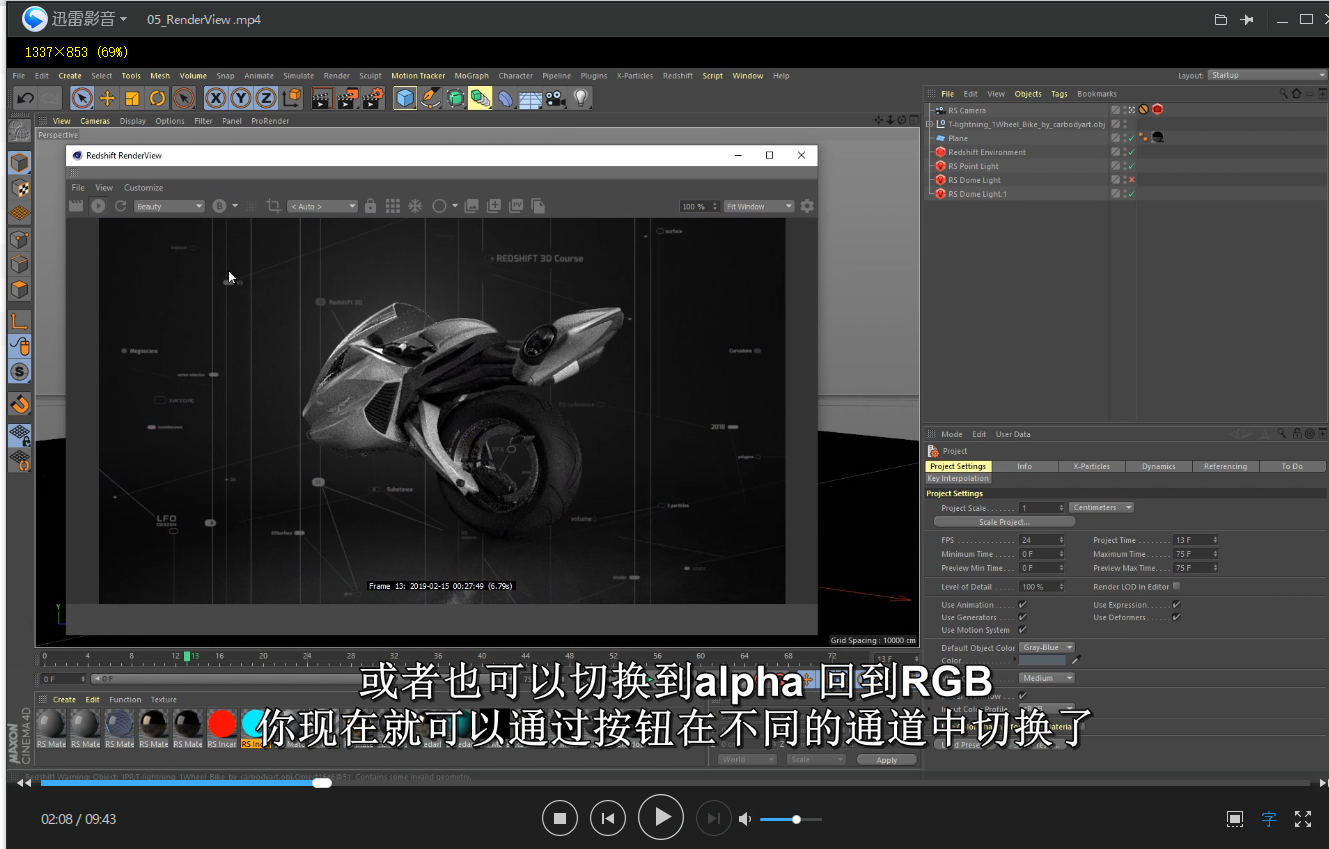The height and width of the screenshot is (849, 1329).
Task: Enable Render LOD in Editor checkbox
Action: 1176,586
